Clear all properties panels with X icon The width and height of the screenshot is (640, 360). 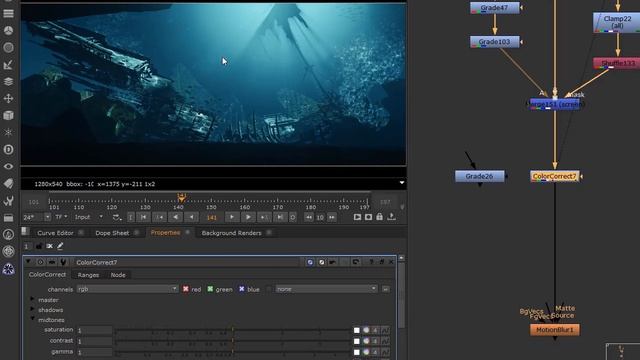tap(49, 246)
